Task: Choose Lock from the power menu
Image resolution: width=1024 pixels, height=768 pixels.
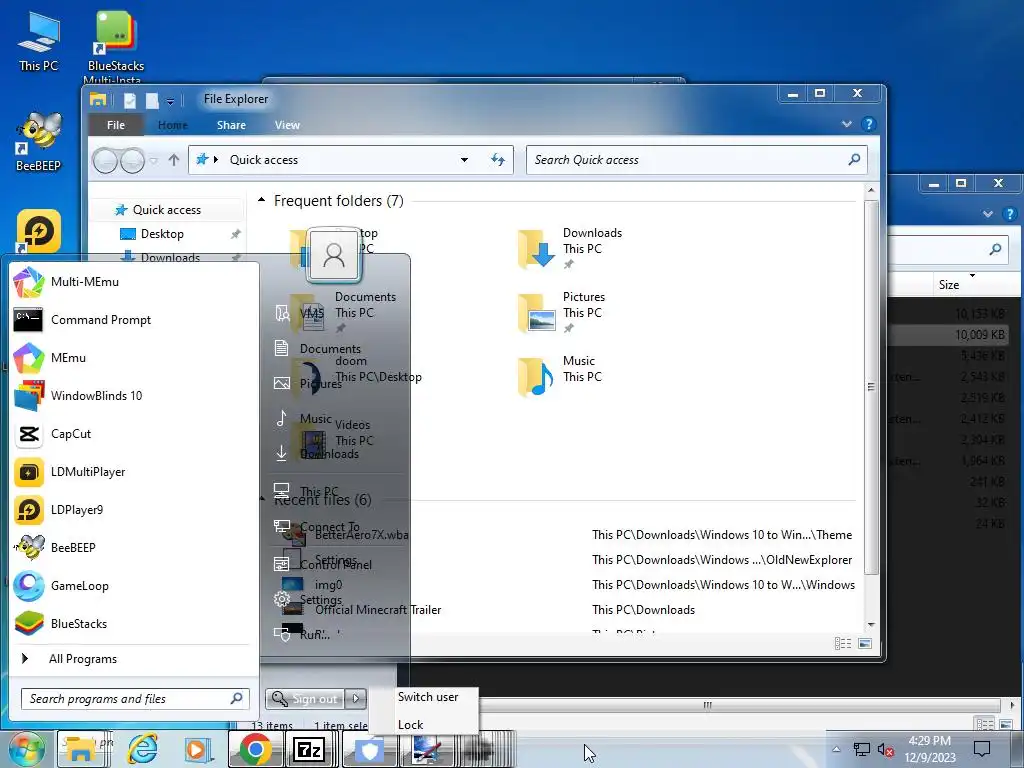Action: tap(411, 725)
